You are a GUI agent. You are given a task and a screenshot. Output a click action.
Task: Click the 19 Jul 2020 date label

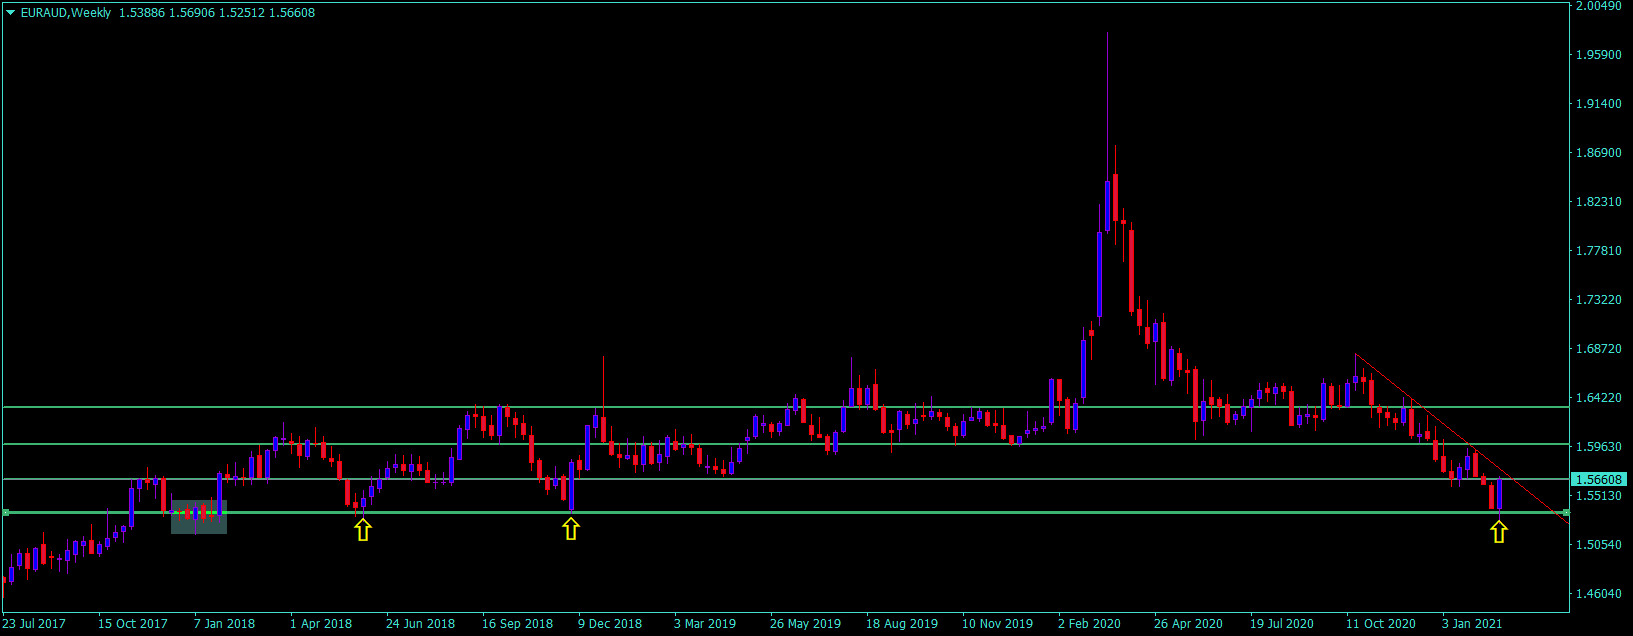click(1282, 624)
